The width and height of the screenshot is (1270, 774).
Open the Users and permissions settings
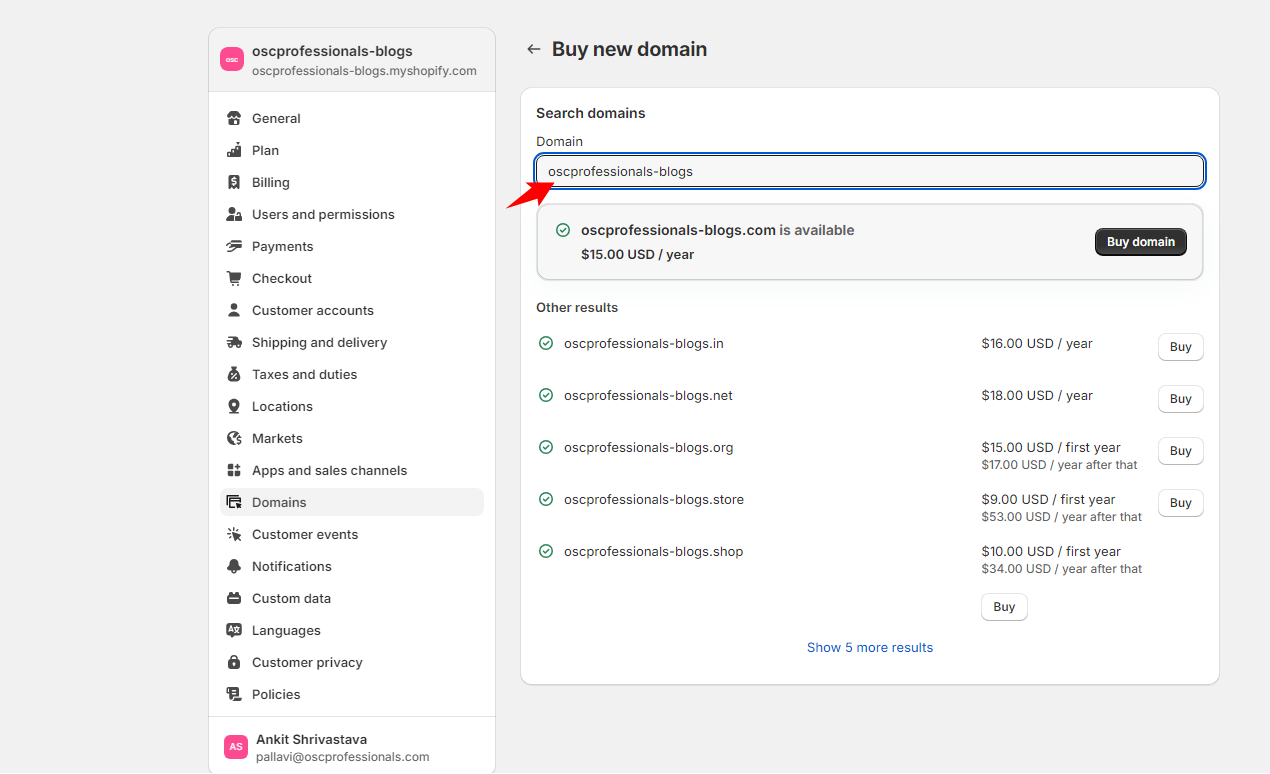322,214
